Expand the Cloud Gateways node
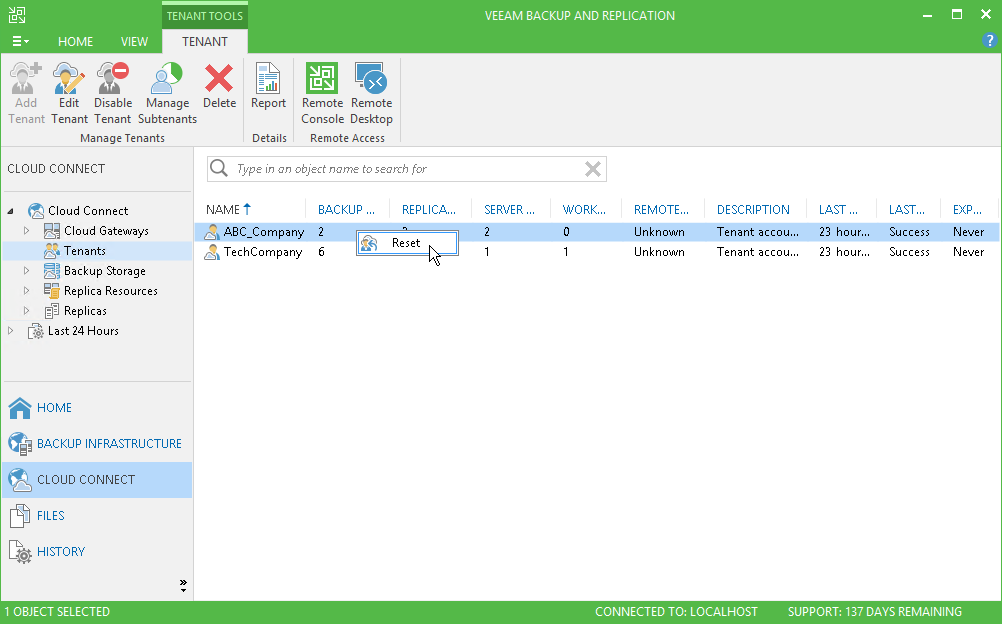1002x624 pixels. (26, 231)
